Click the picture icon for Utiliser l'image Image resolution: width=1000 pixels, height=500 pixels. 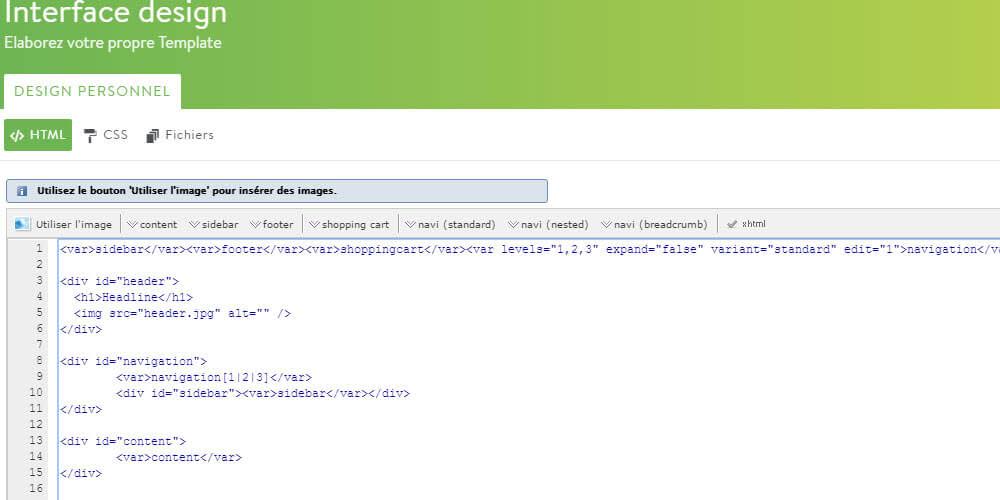(22, 224)
